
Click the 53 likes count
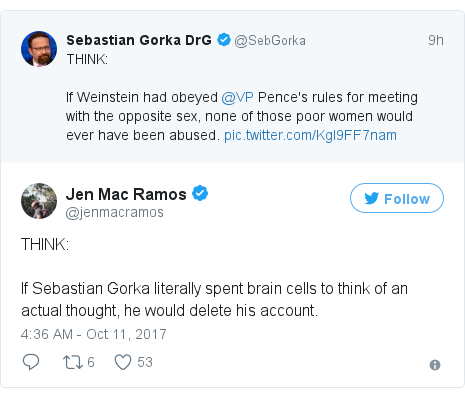pos(145,362)
